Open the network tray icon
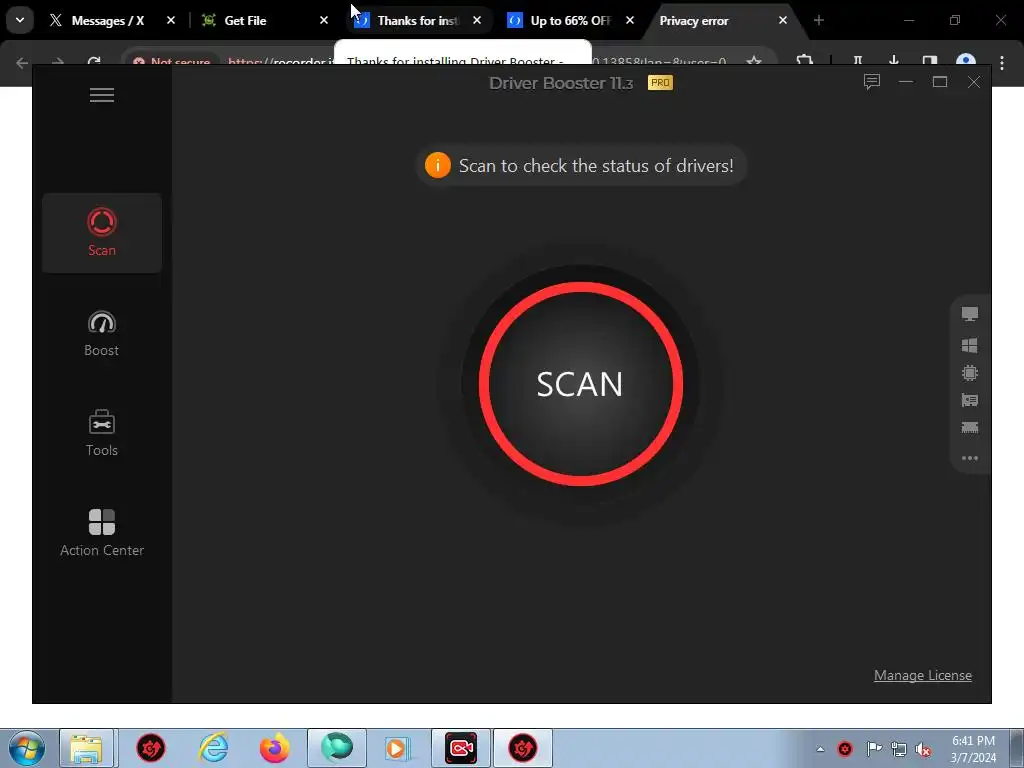Screen dimensions: 1024x768 pyautogui.click(x=899, y=749)
